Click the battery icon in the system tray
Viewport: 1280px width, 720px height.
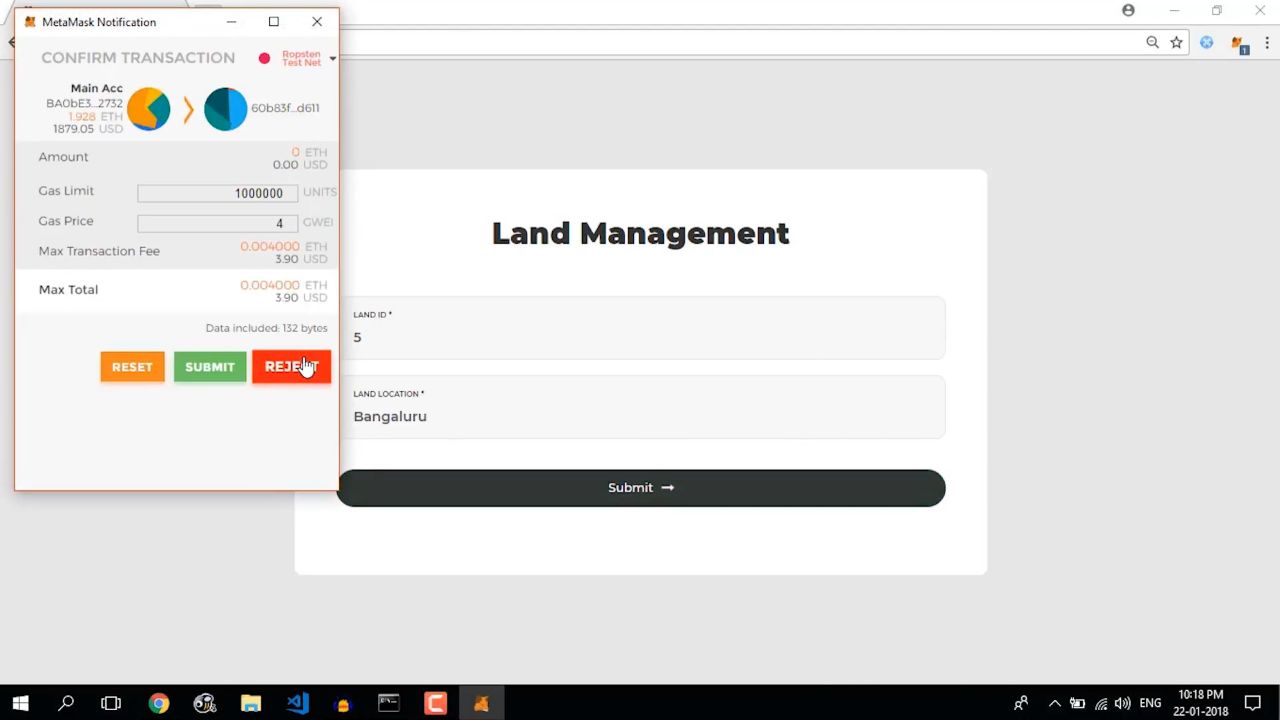1078,704
